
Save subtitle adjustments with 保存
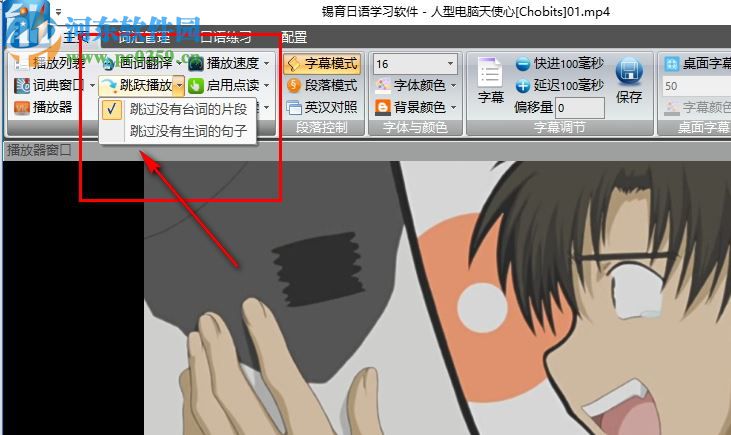(x=629, y=80)
